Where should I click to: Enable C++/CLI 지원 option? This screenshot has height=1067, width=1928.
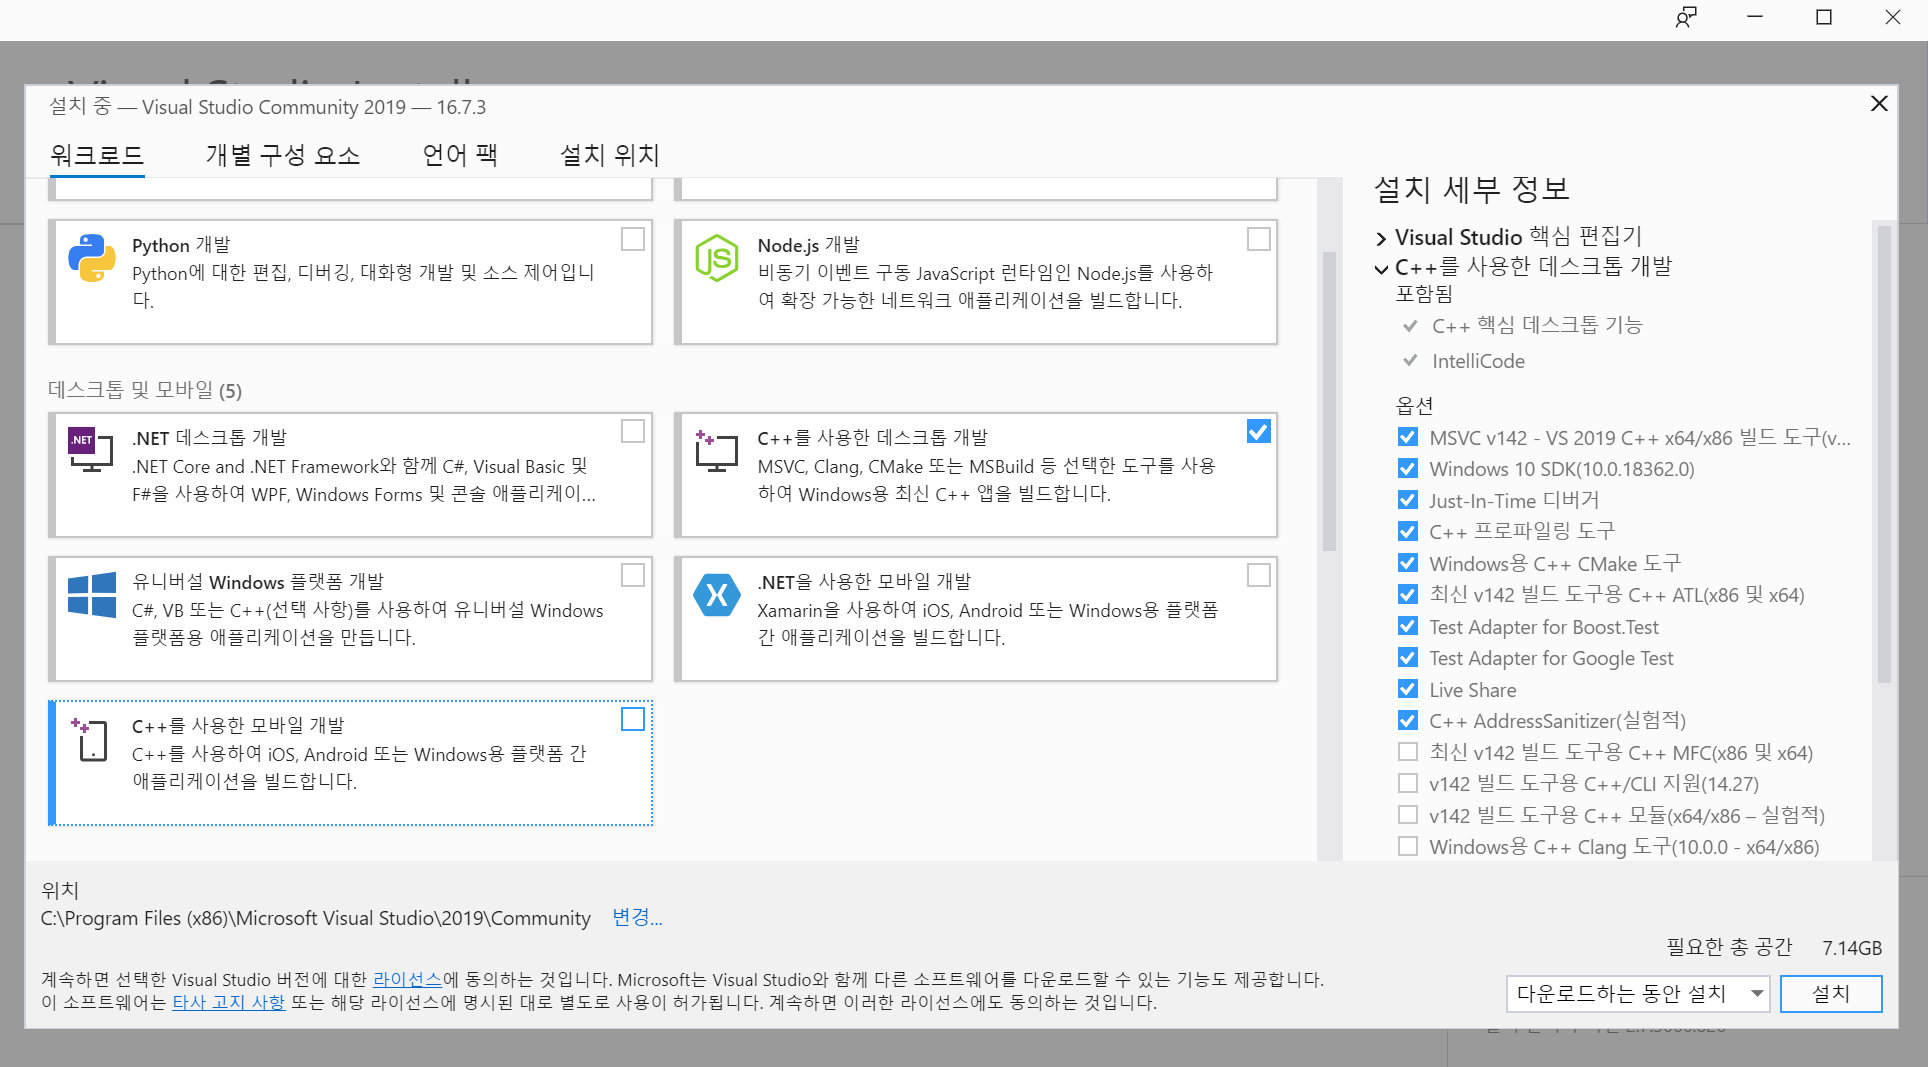pyautogui.click(x=1408, y=783)
